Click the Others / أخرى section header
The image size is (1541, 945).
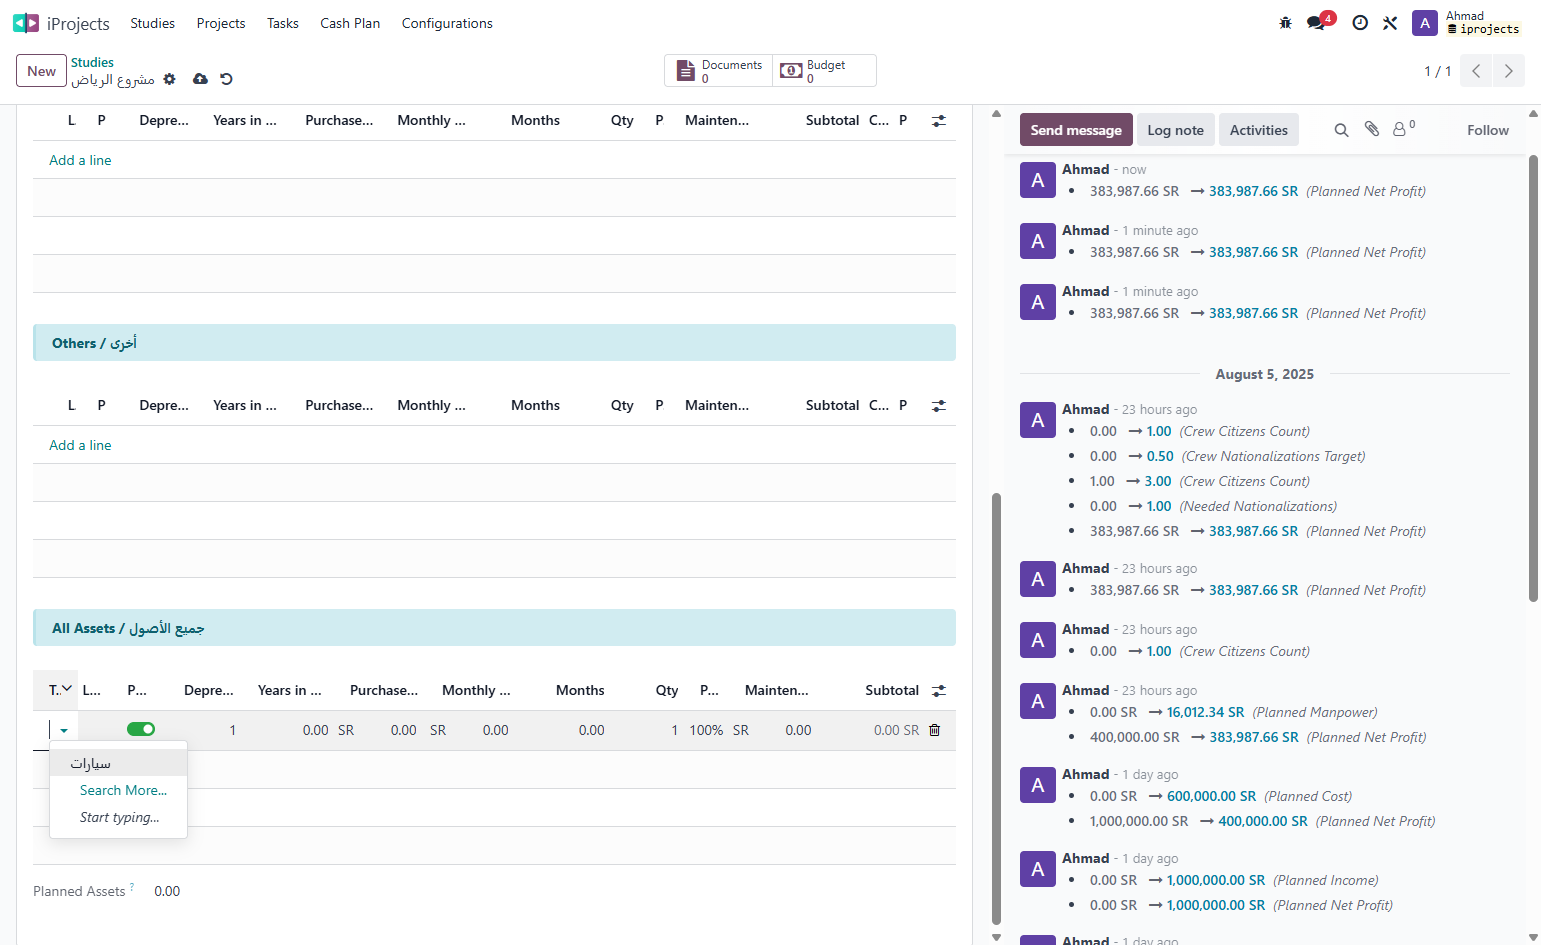[494, 343]
